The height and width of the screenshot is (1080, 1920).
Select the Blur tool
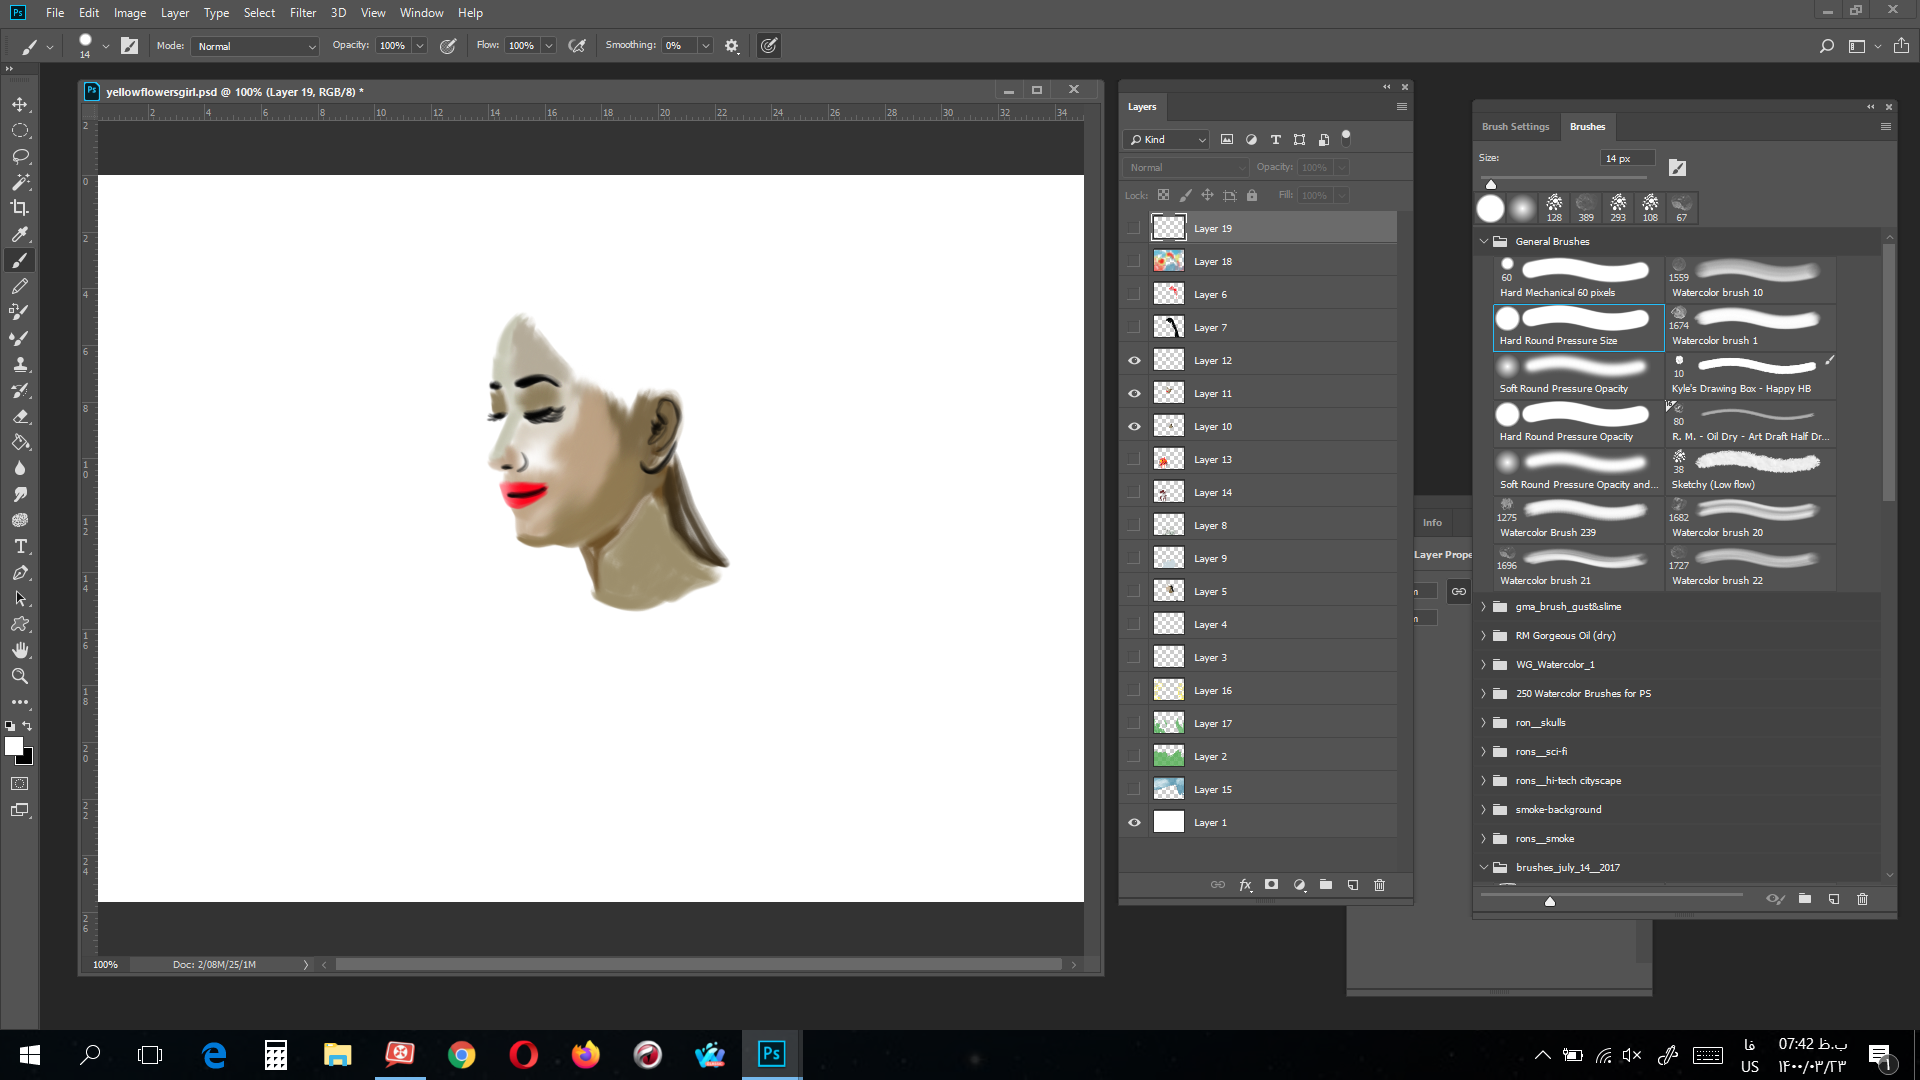pyautogui.click(x=20, y=468)
